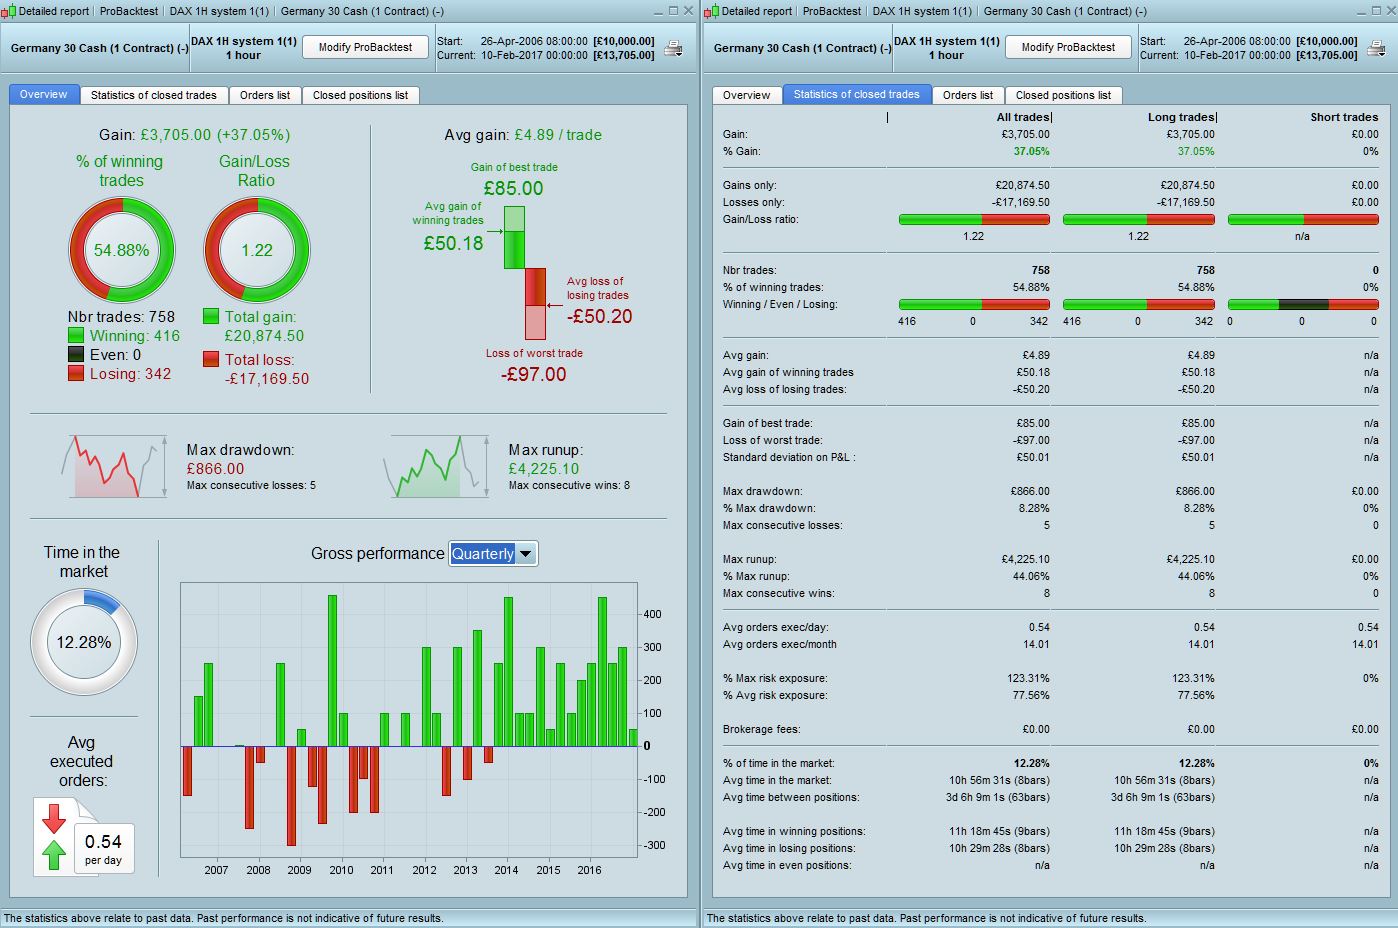Click the green Winning legend color square
Image resolution: width=1398 pixels, height=928 pixels.
[76, 336]
